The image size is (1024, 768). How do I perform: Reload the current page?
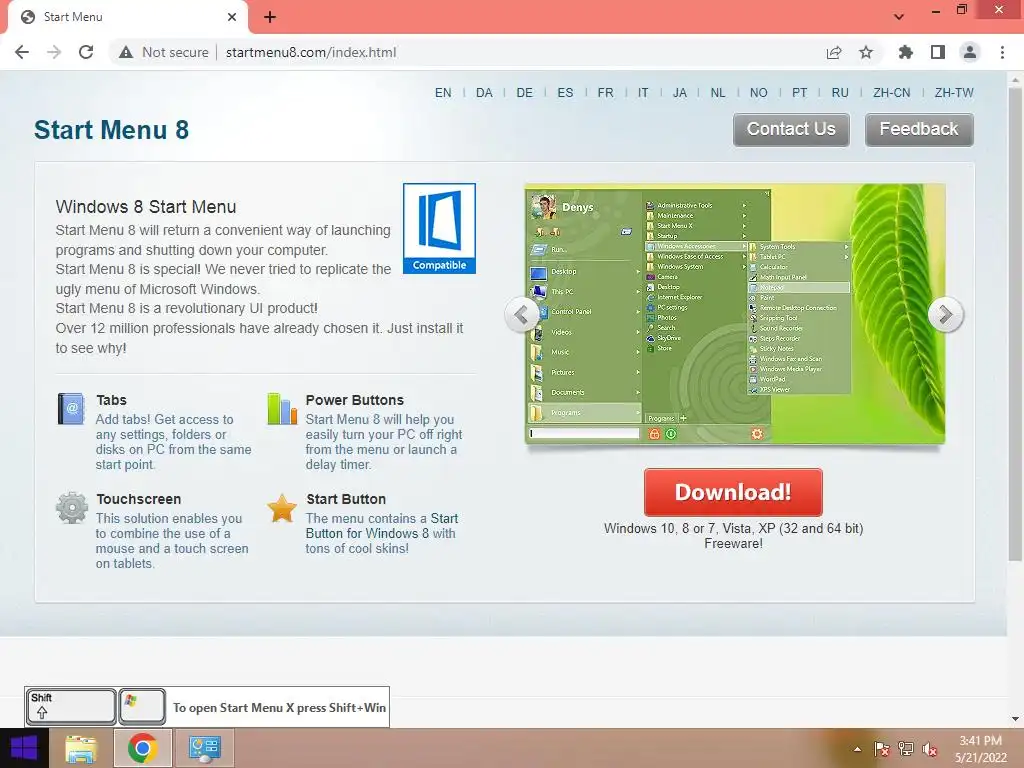(x=86, y=52)
